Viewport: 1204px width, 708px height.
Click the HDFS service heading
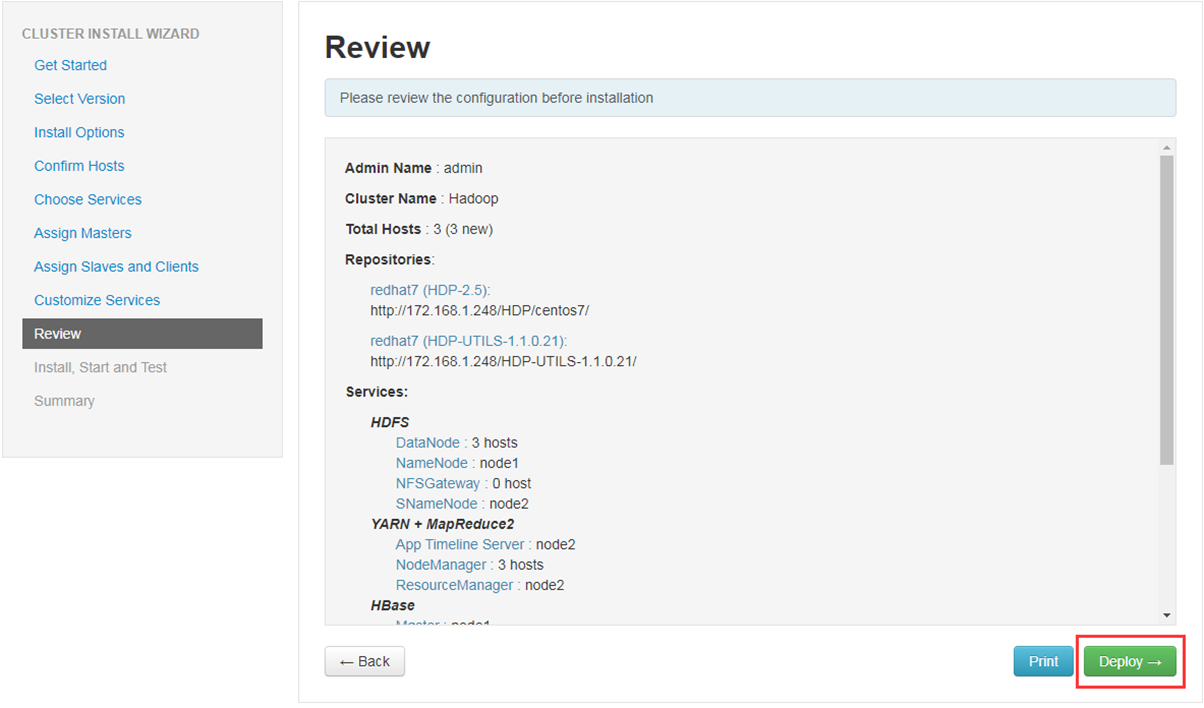[x=390, y=422]
